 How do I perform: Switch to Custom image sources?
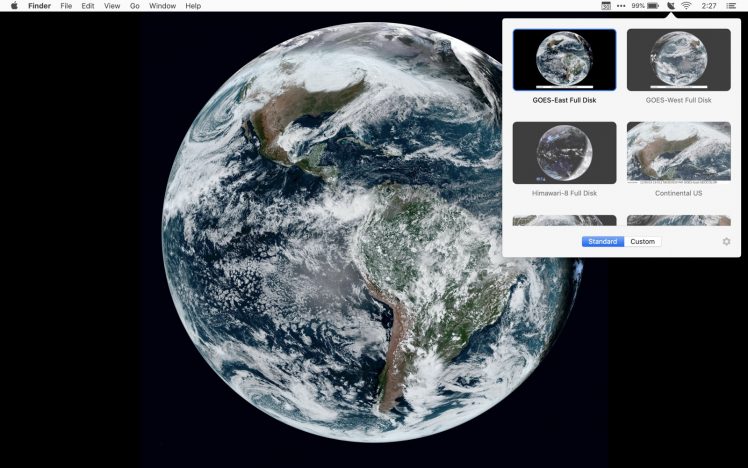(x=642, y=241)
